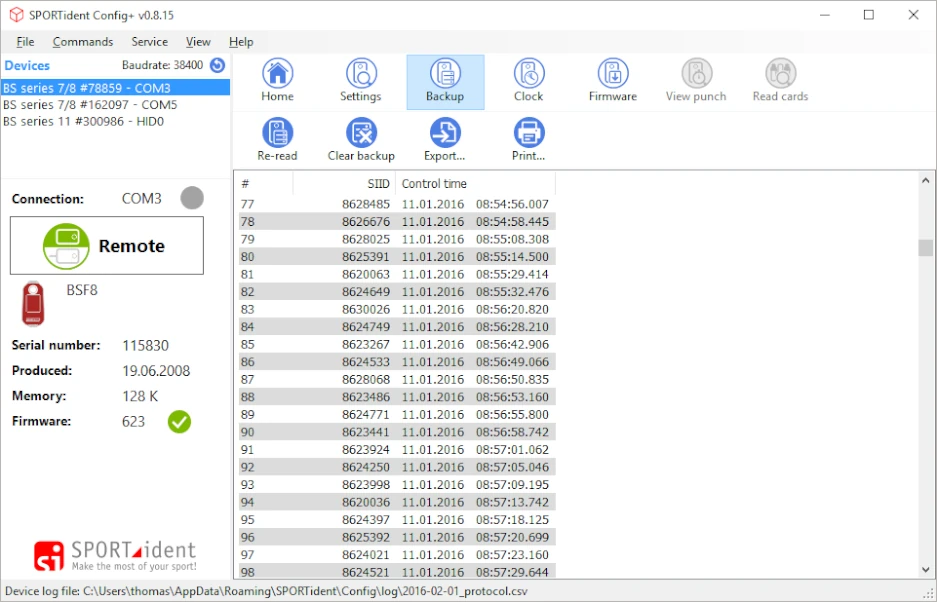Click the Memory value 128 K

pos(140,396)
